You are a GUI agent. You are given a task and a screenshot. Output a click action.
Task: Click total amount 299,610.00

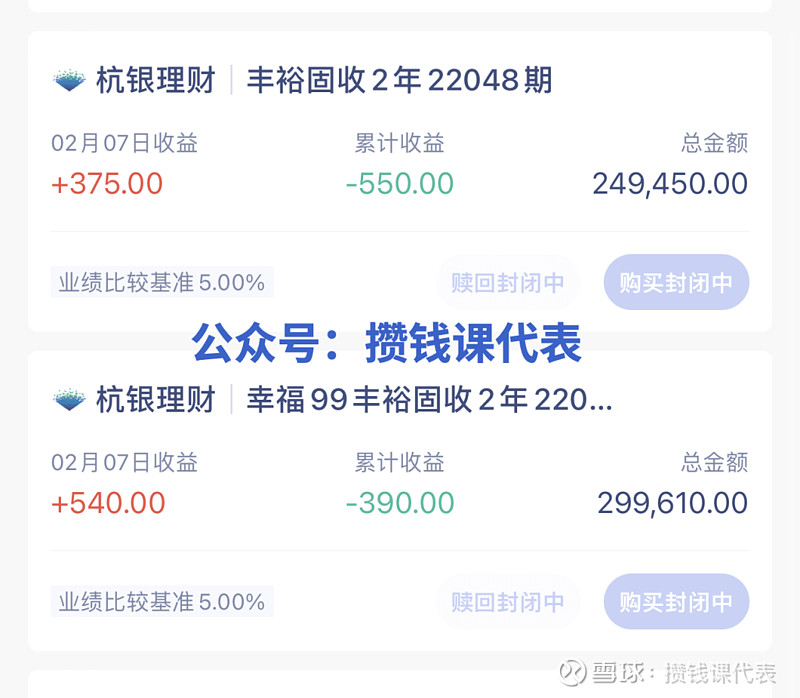[672, 503]
